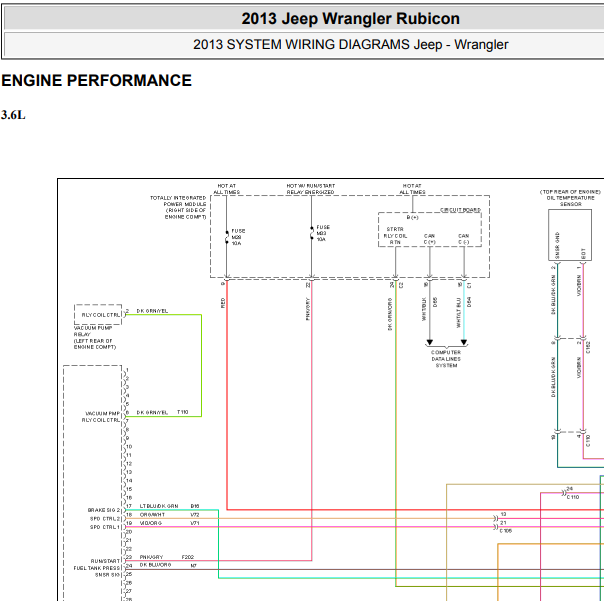This screenshot has height=601, width=604.
Task: Click the "SPD CTRL 2" pin label
Action: coord(105,519)
